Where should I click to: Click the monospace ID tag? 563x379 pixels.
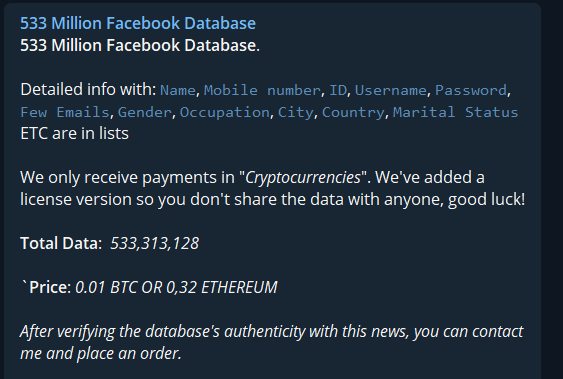(338, 90)
